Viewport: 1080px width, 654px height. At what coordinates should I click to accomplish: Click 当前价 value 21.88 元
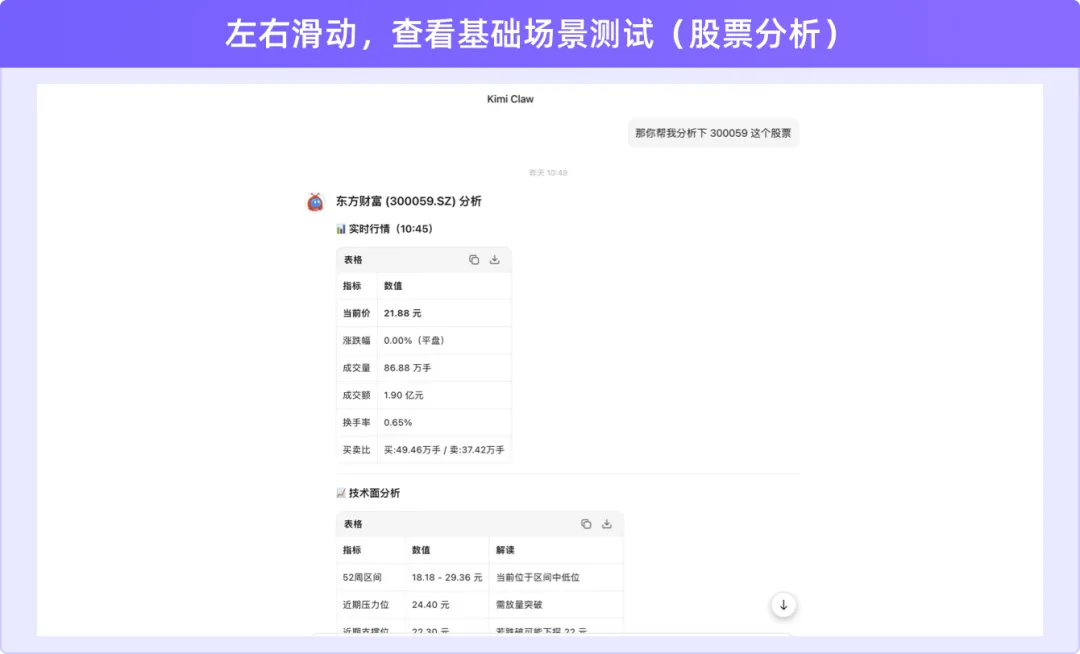402,313
